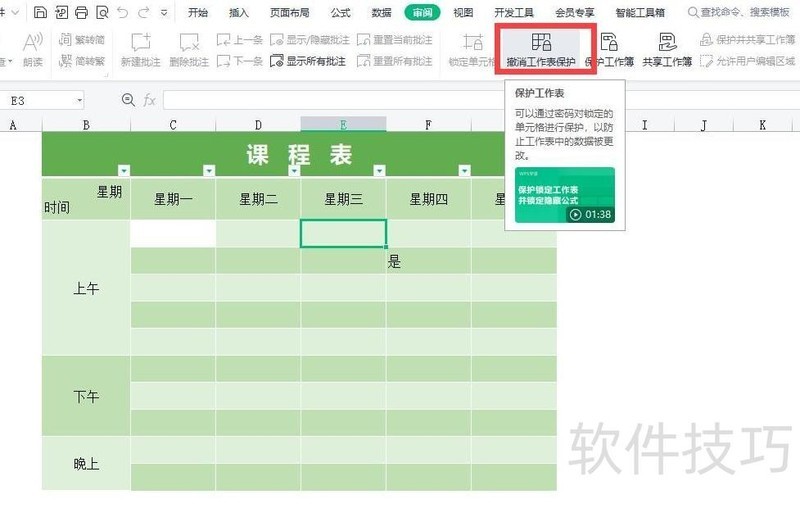Open the filter dropdown in column F

[x=464, y=170]
